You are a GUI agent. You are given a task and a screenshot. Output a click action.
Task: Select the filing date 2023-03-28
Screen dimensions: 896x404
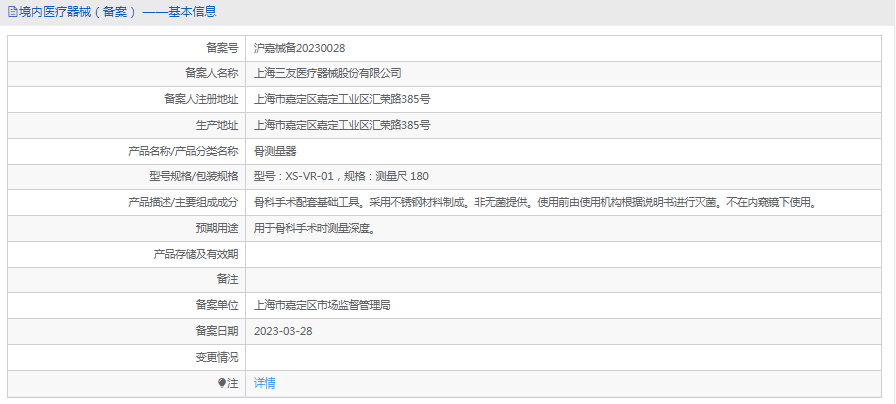click(283, 331)
